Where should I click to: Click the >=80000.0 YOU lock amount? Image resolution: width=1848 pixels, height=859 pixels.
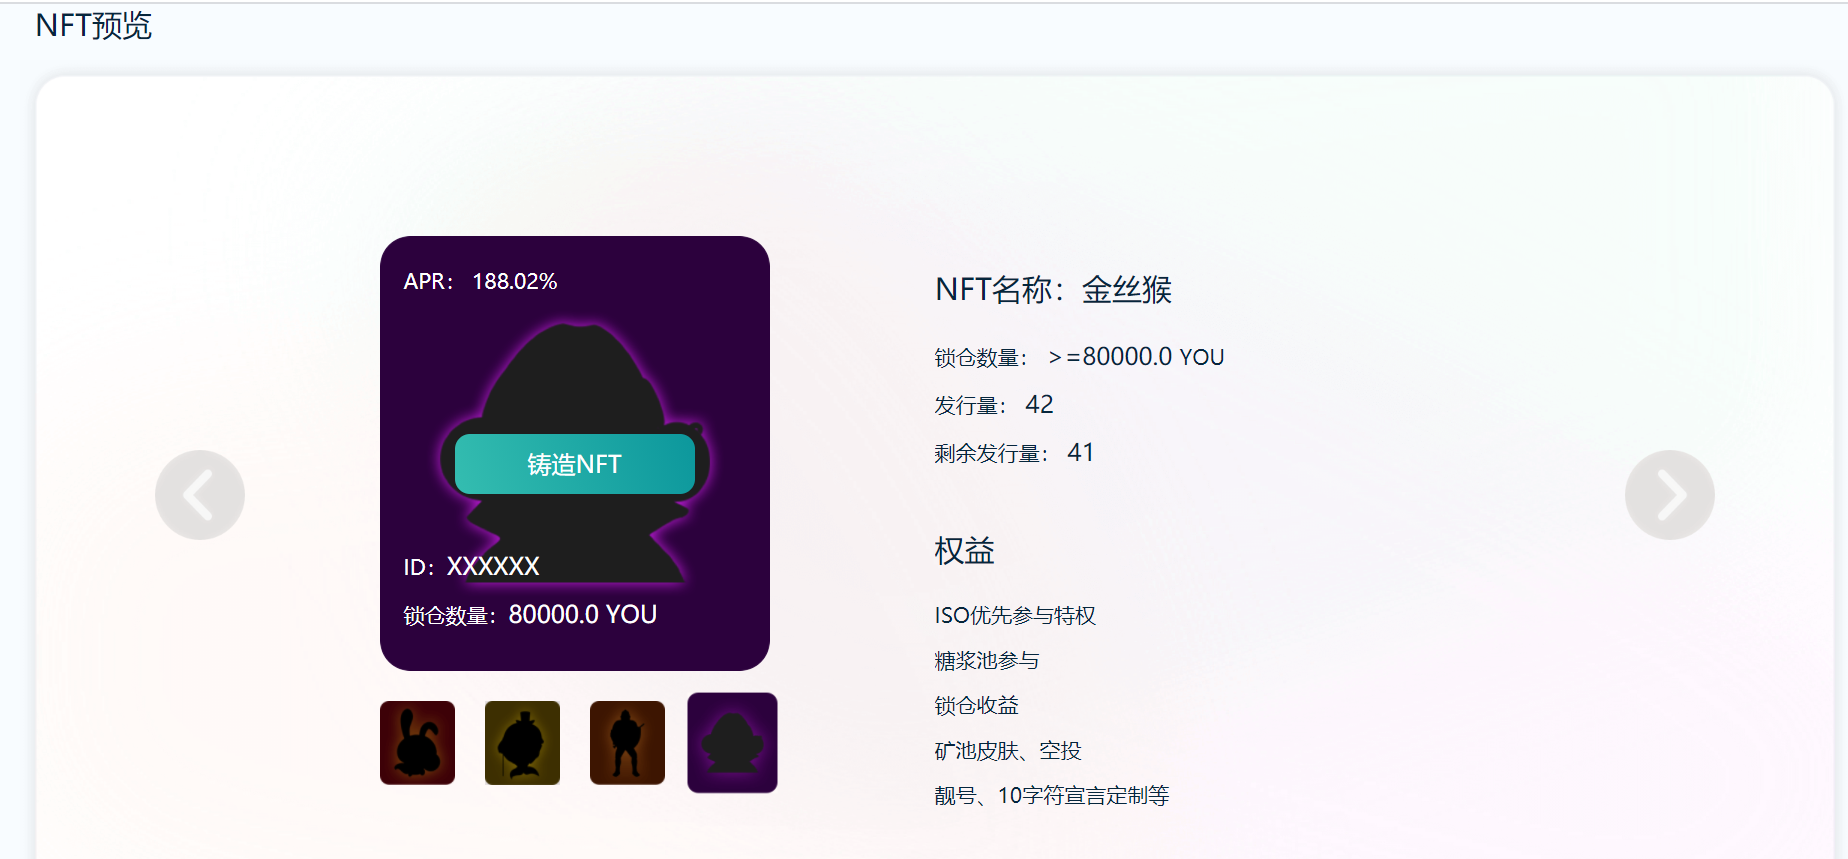(x=1136, y=357)
